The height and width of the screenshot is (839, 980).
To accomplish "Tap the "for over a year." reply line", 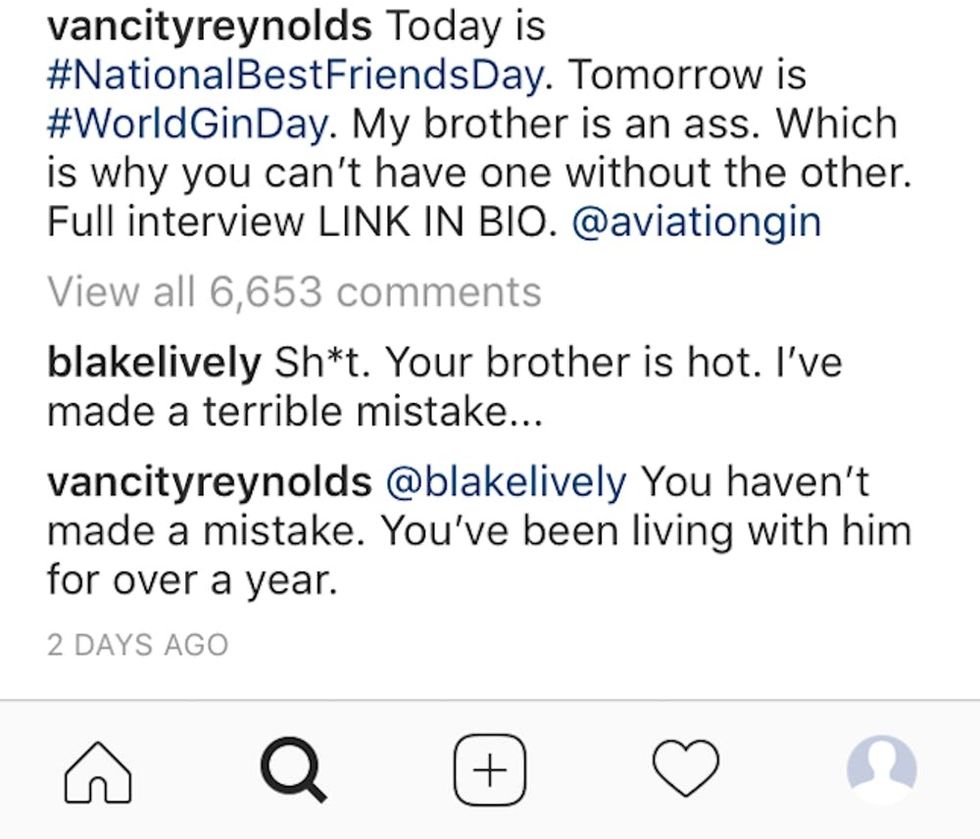I will [x=192, y=579].
